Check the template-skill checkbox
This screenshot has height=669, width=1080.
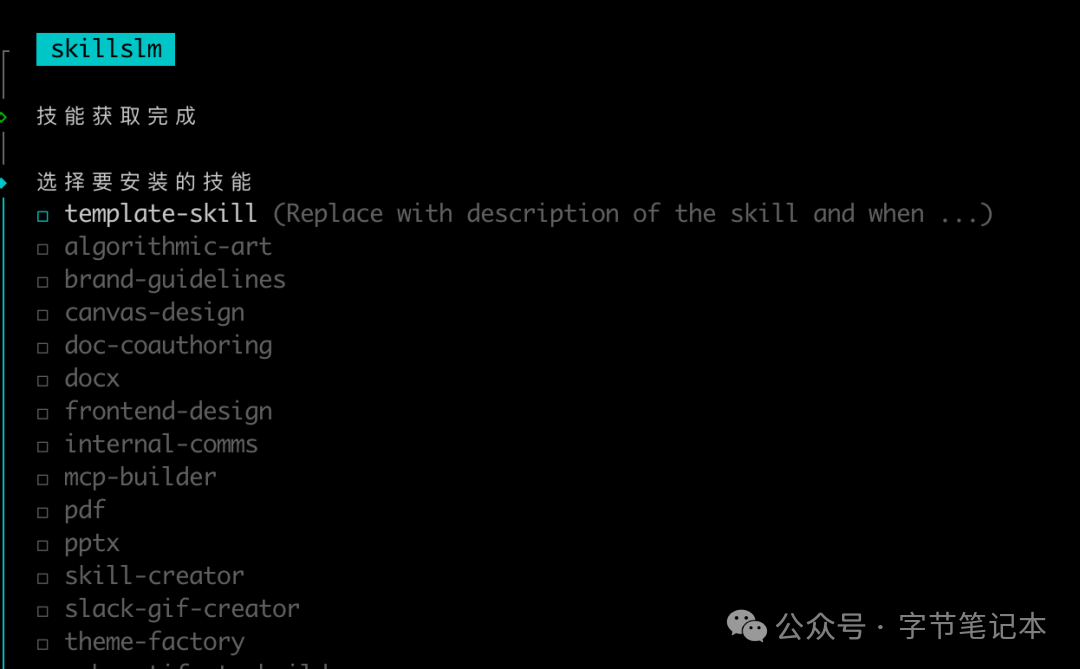pos(42,214)
